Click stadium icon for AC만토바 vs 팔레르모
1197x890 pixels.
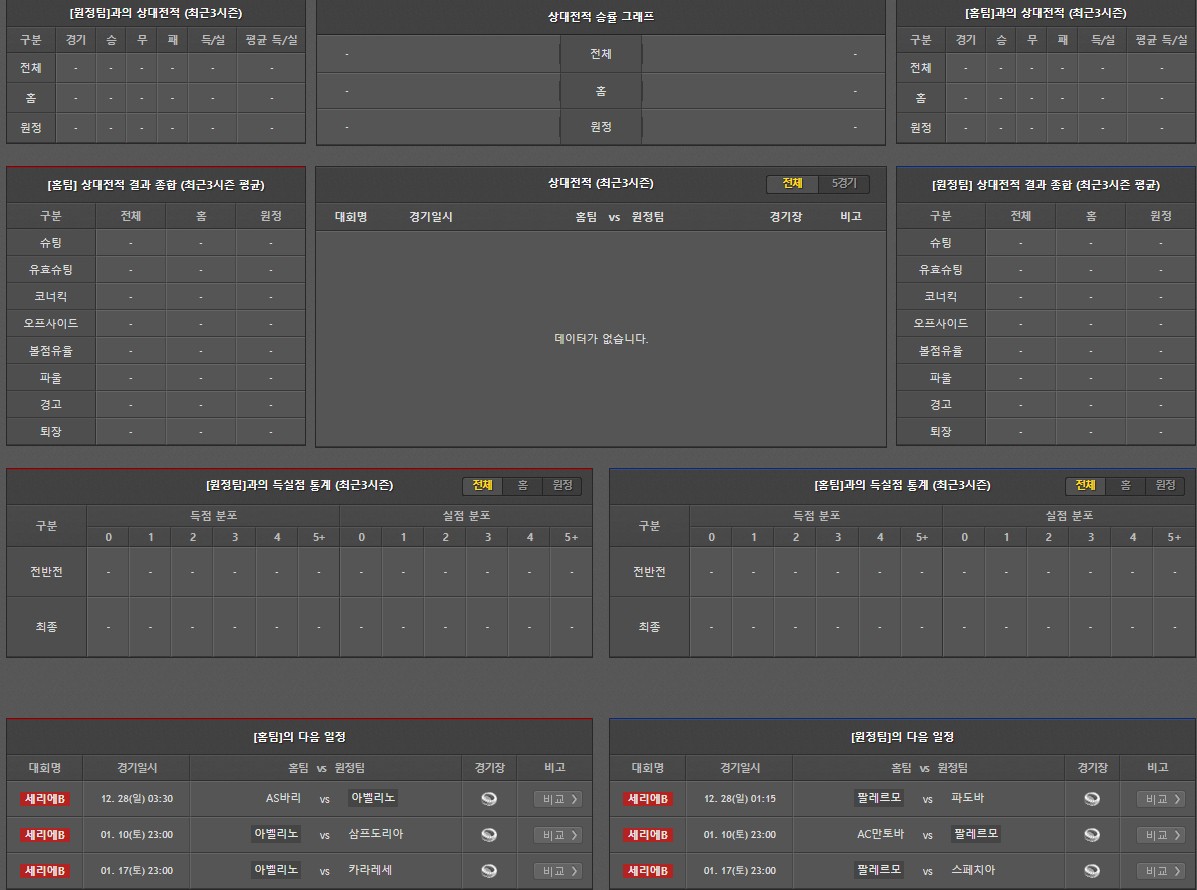1092,835
